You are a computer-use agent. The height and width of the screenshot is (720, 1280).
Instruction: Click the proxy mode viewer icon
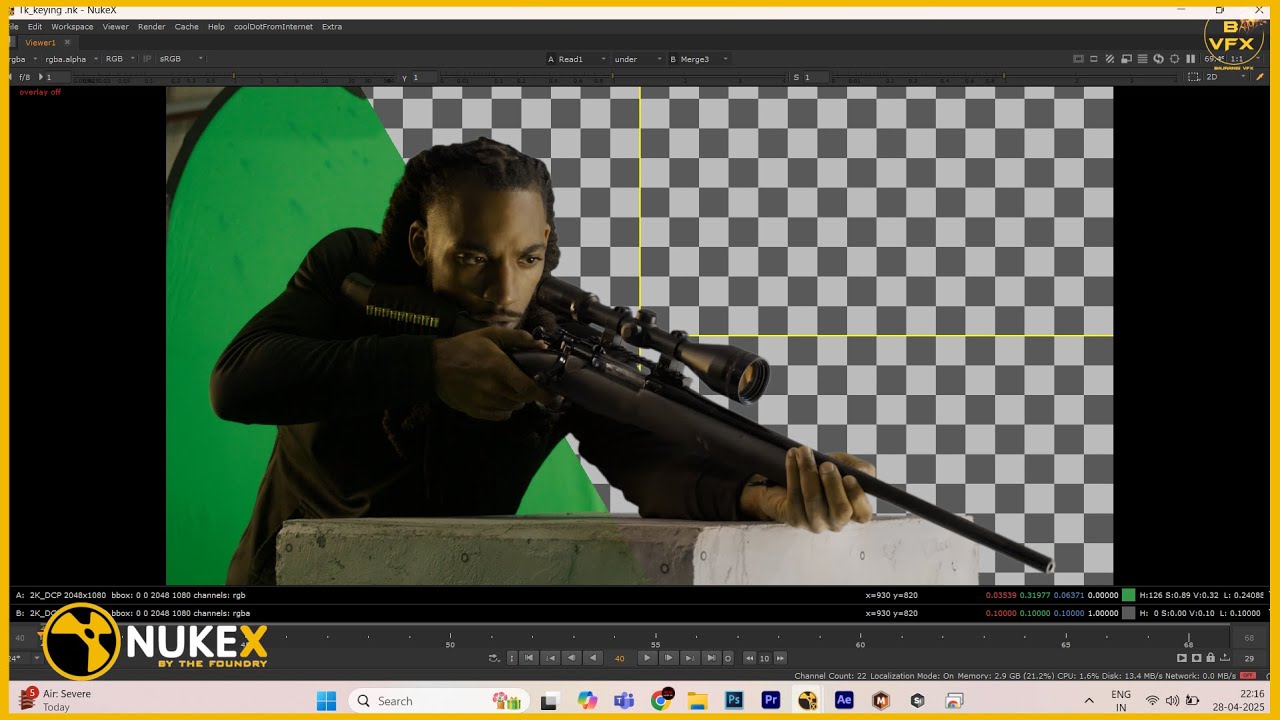pyautogui.click(x=1094, y=59)
